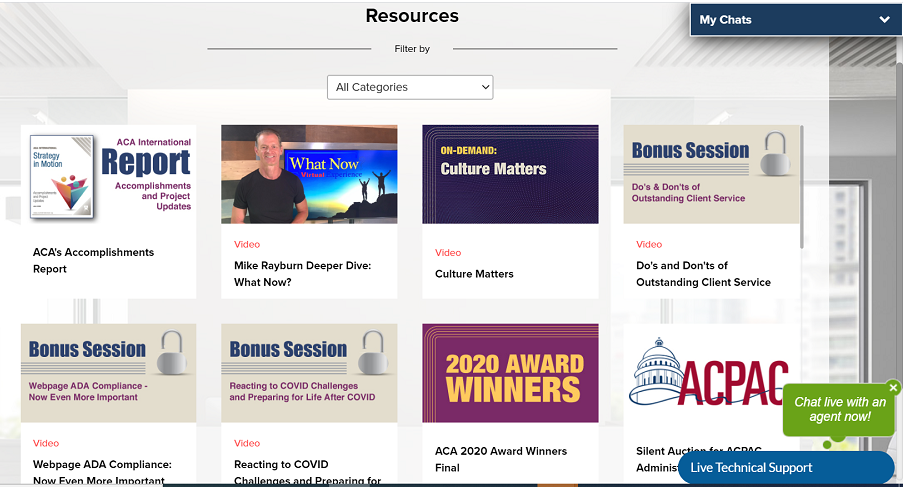The width and height of the screenshot is (903, 487).
Task: Open Live Technical Support chat
Action: [786, 467]
